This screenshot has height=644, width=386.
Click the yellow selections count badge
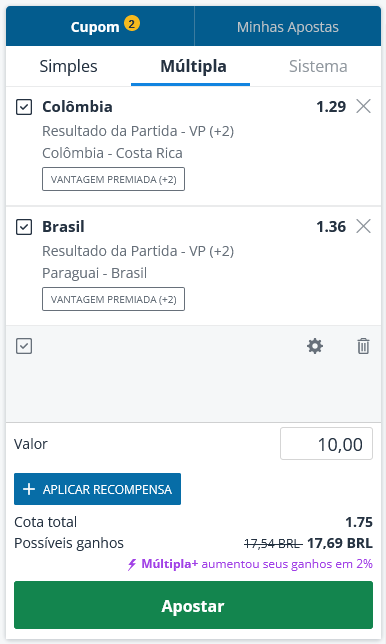(x=132, y=24)
